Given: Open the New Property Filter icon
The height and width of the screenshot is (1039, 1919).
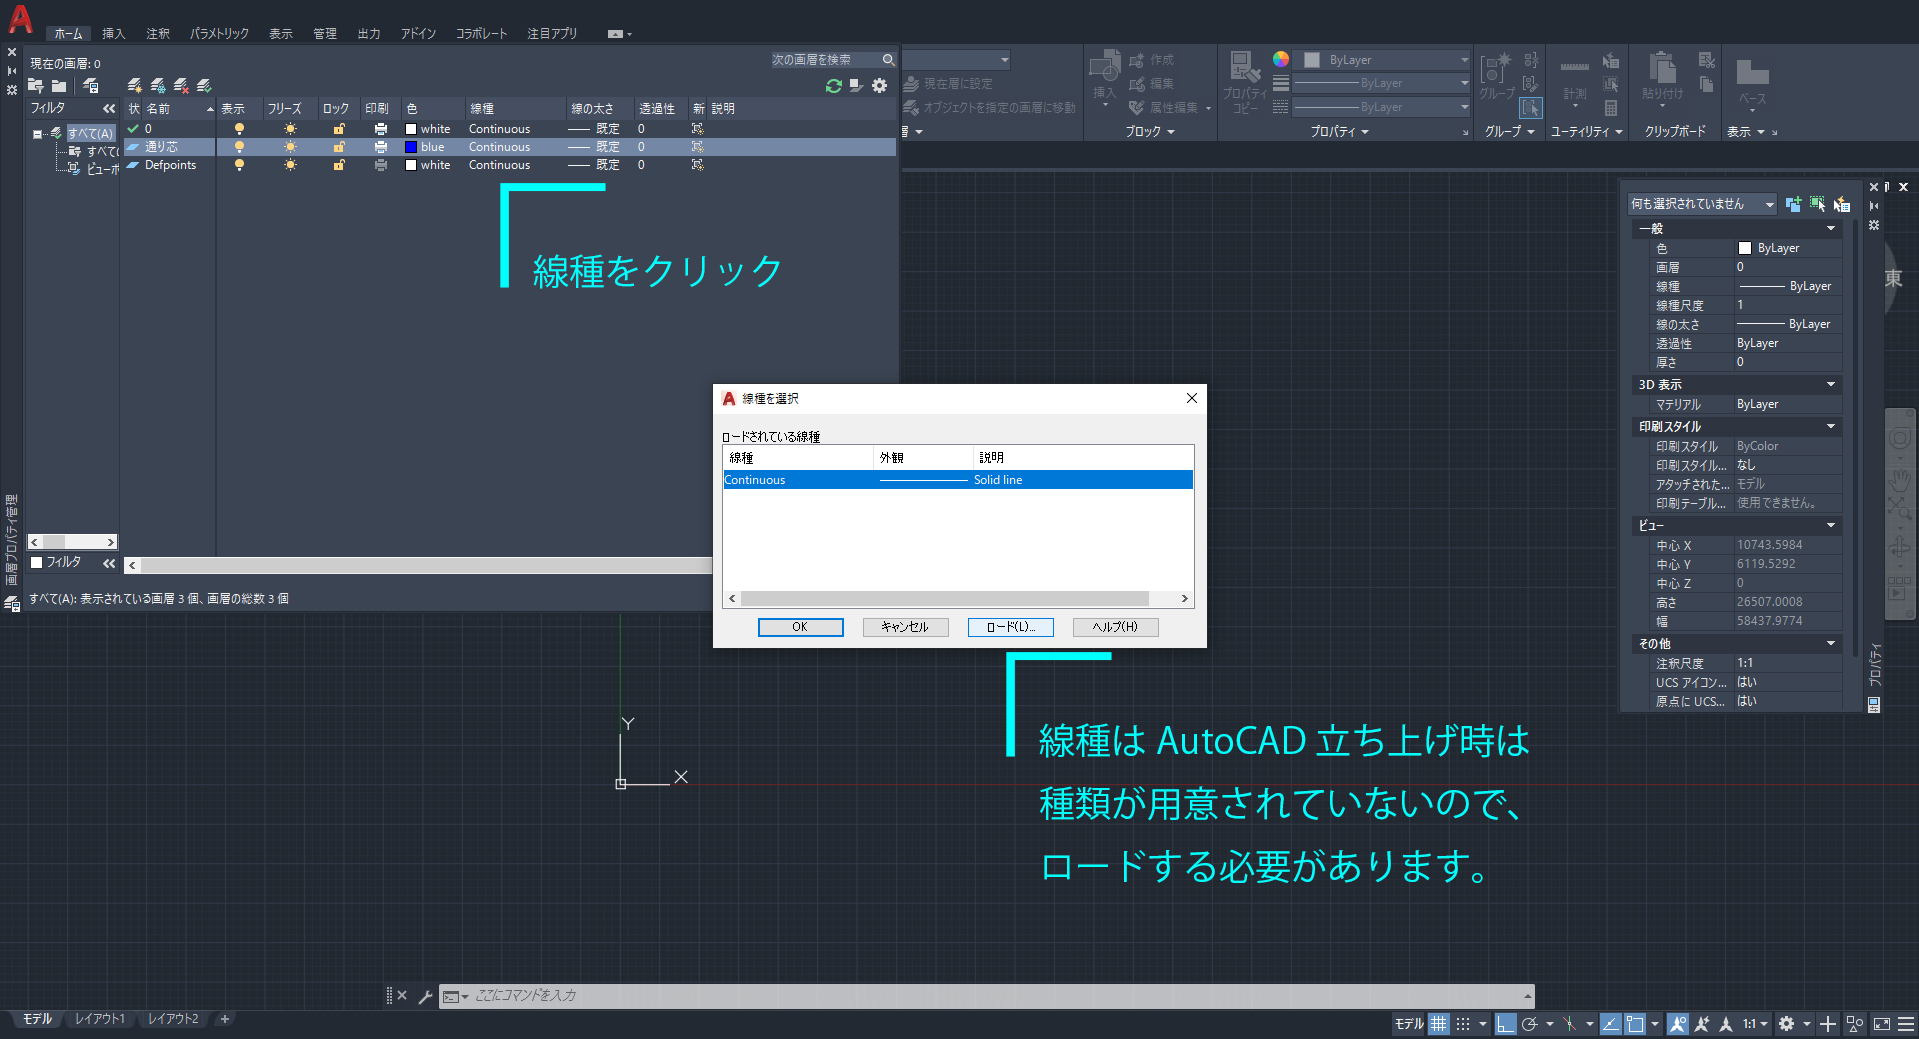Looking at the screenshot, I should point(36,86).
